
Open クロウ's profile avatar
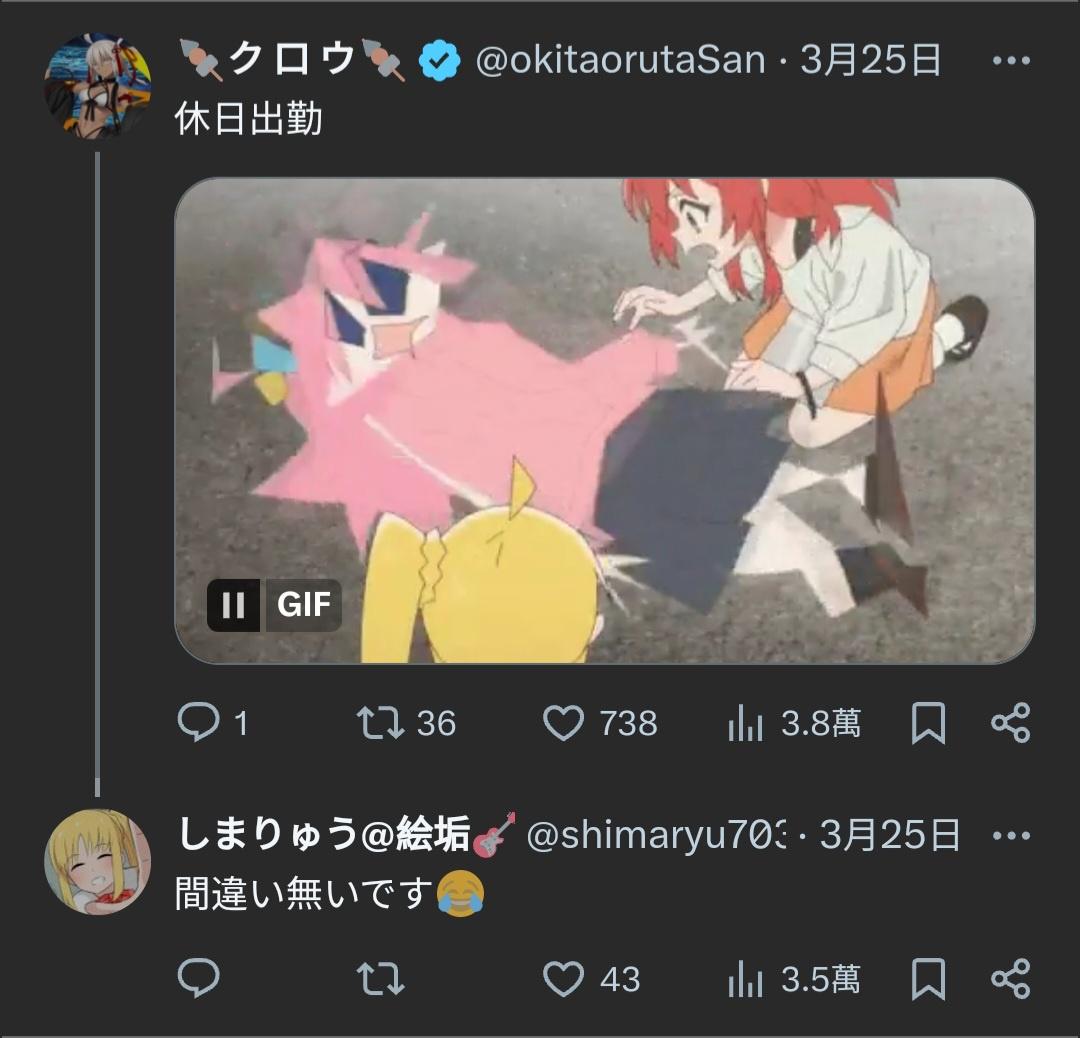click(97, 87)
